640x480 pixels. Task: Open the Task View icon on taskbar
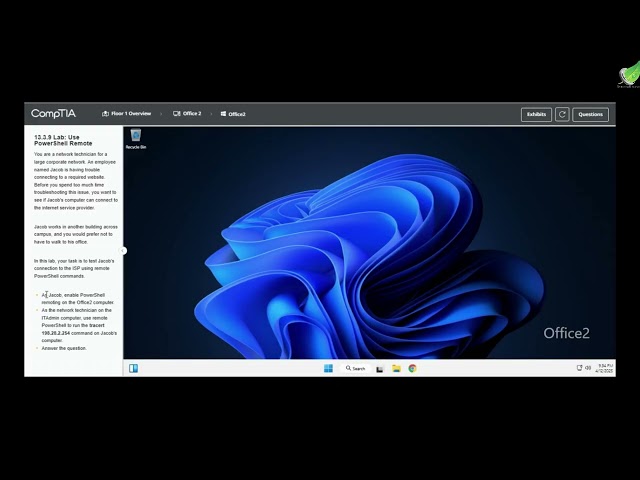(x=380, y=369)
